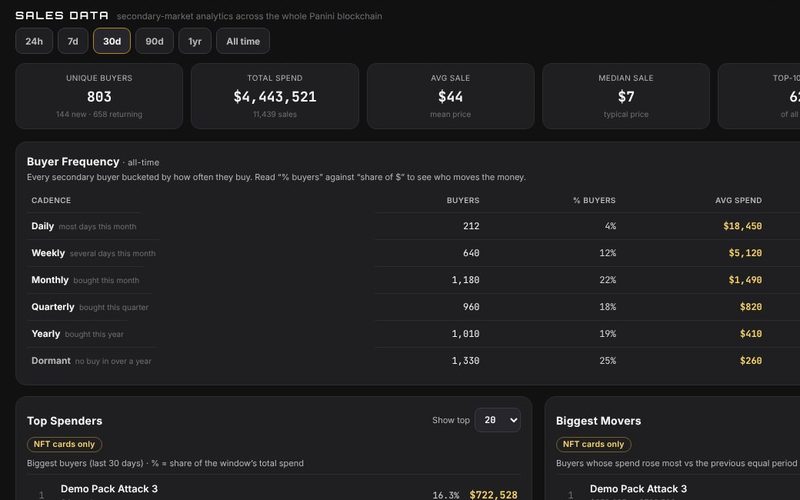Image resolution: width=800 pixels, height=500 pixels.
Task: Click NFT cards only badge under Top Spenders
Action: click(x=64, y=444)
